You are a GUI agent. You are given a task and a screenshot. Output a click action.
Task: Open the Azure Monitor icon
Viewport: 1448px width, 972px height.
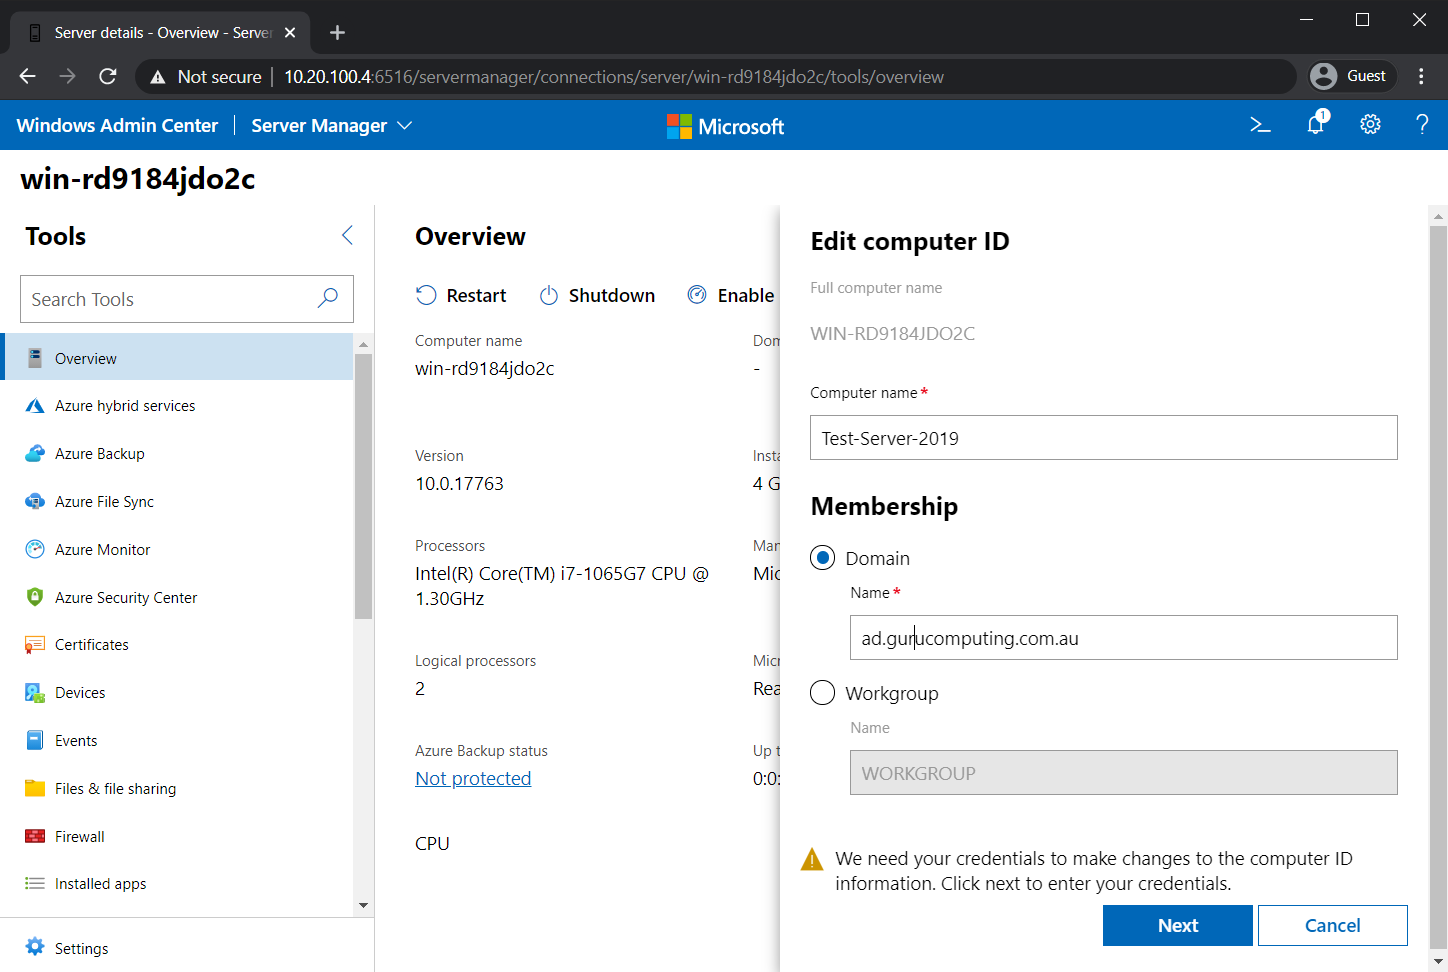point(35,549)
